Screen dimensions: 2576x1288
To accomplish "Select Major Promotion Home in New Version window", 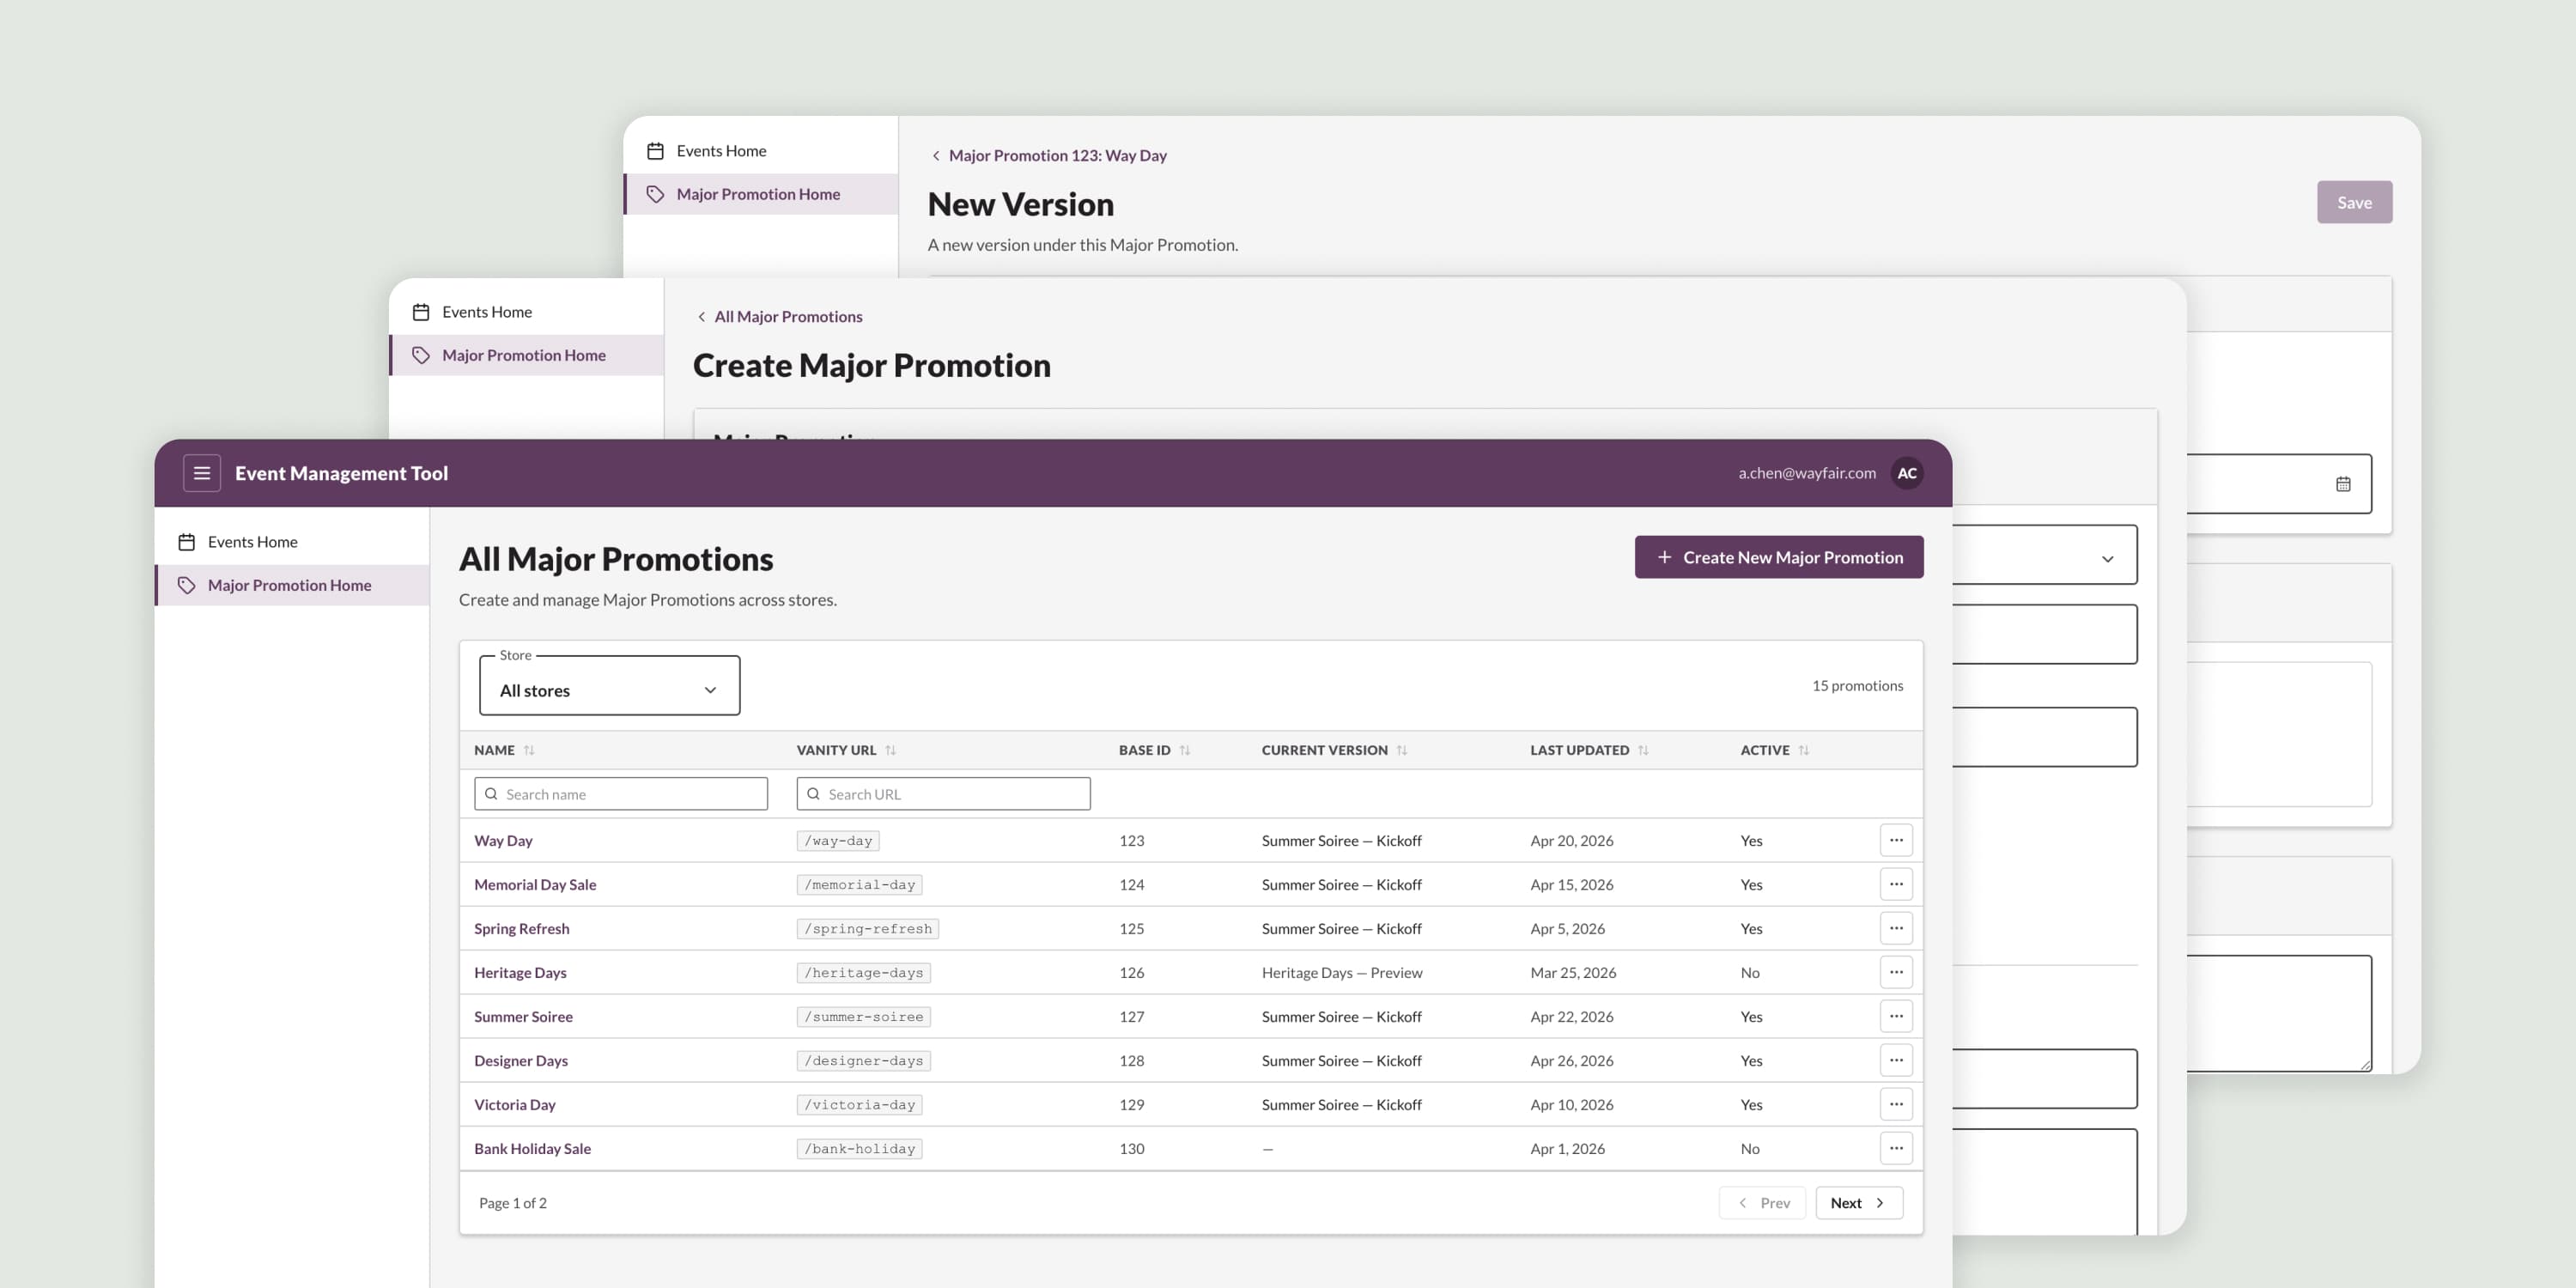I will coord(761,194).
